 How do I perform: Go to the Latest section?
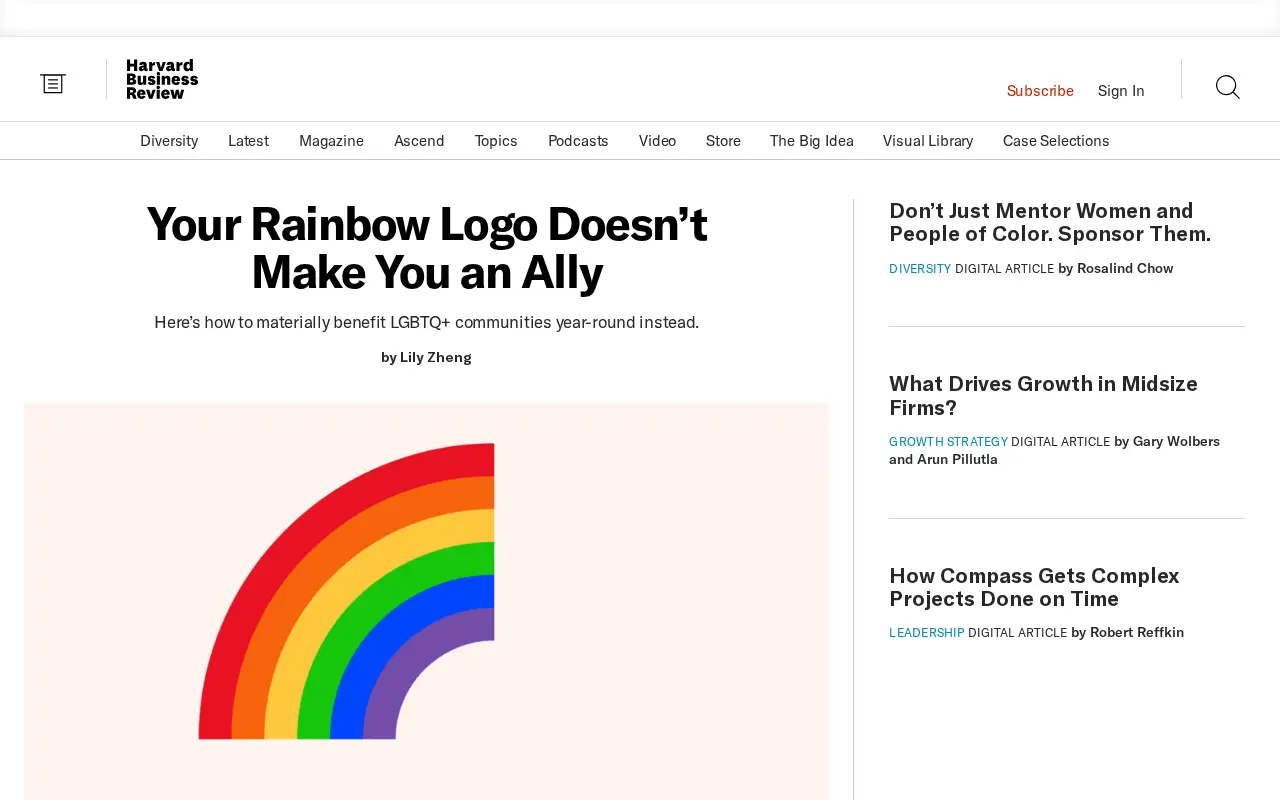[248, 141]
